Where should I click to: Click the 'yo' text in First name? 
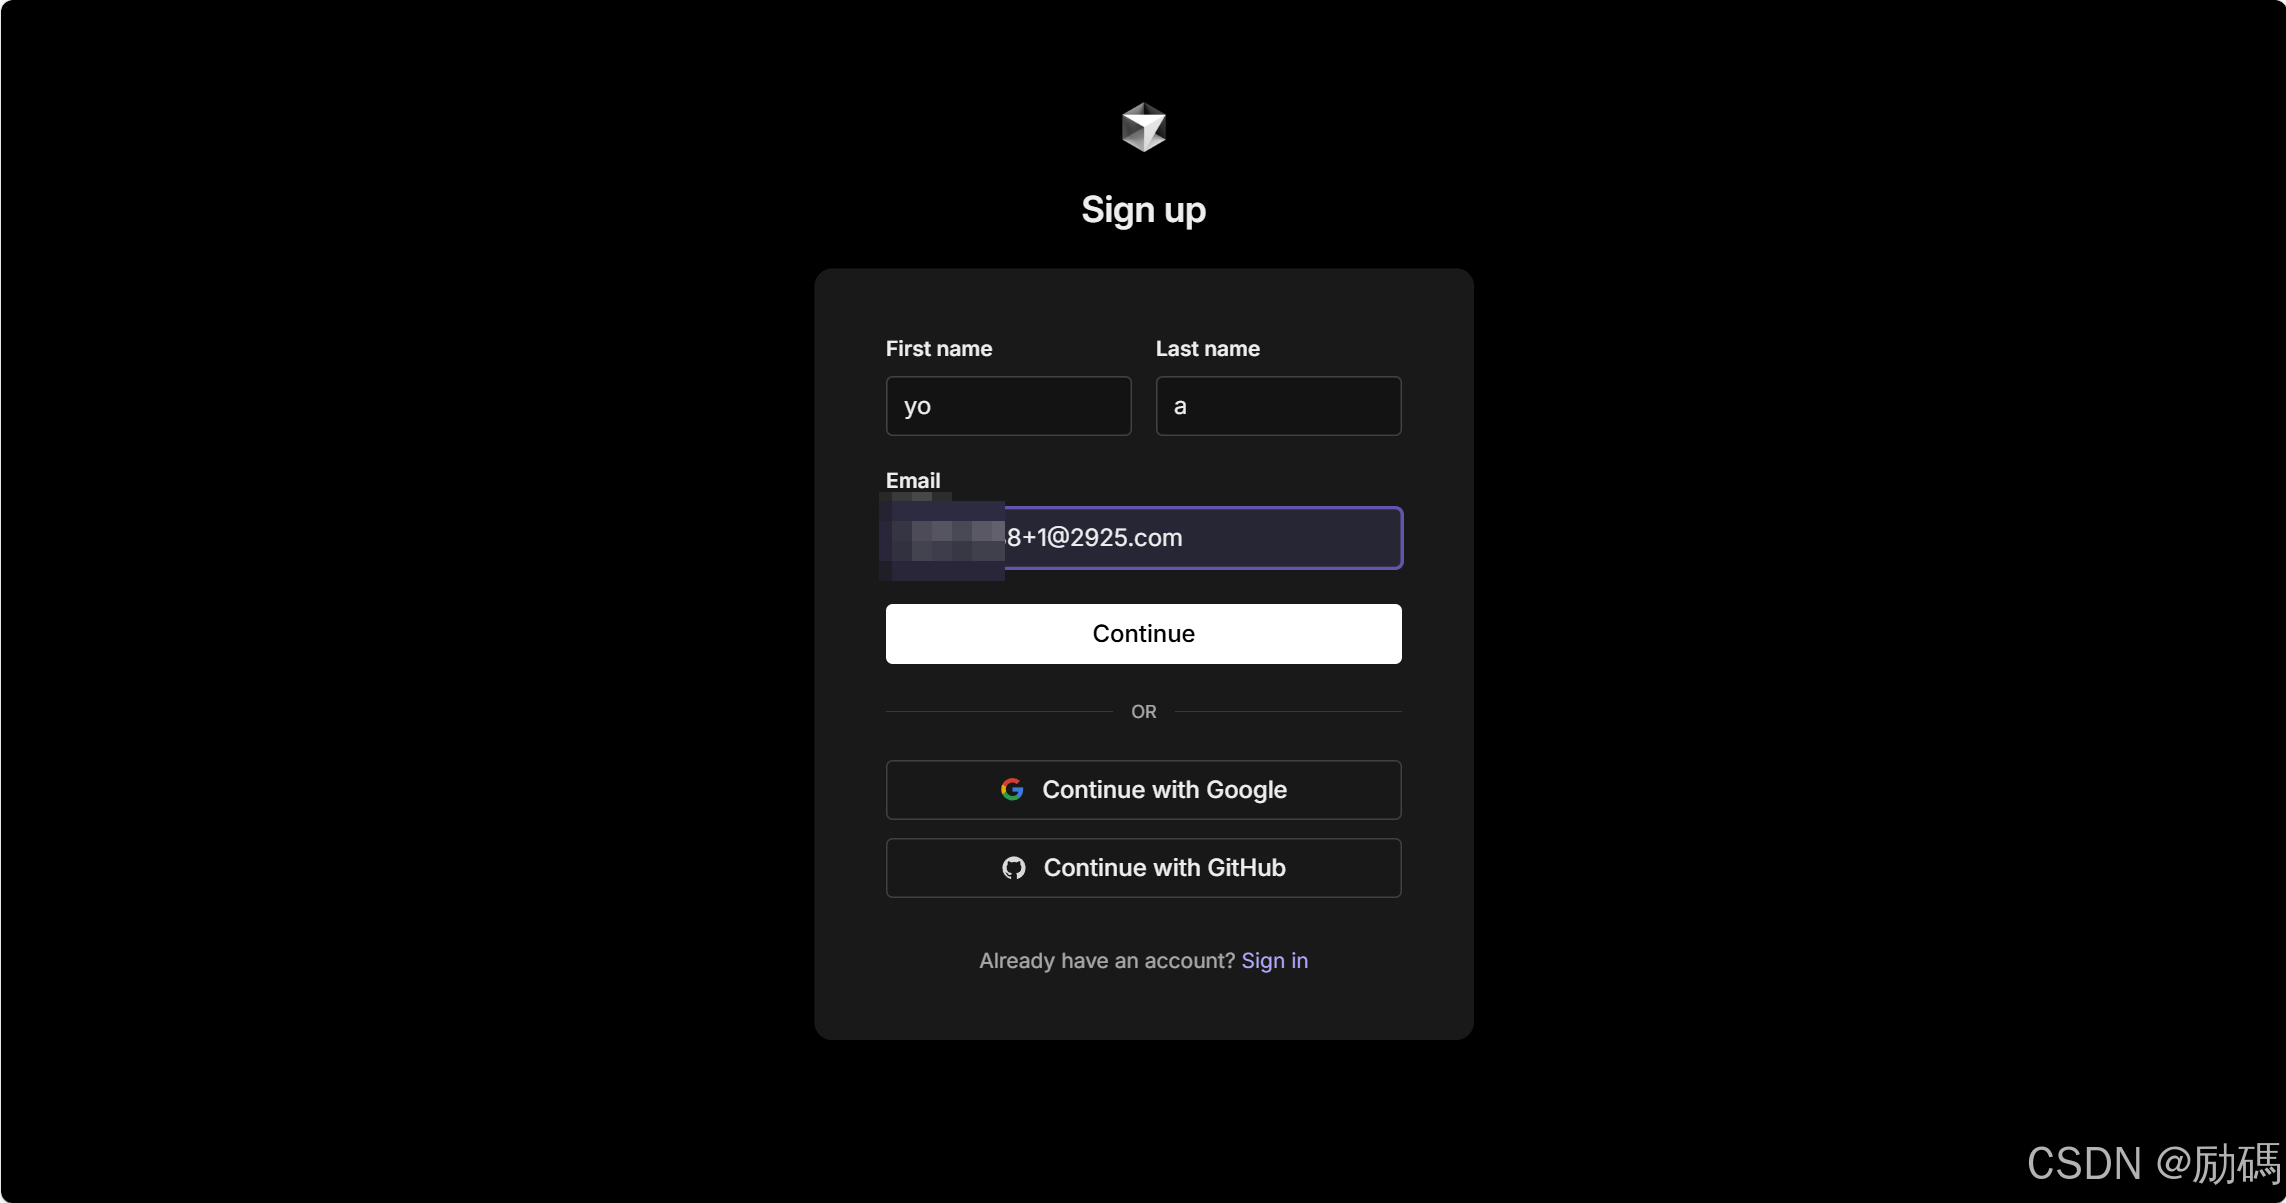coord(917,407)
